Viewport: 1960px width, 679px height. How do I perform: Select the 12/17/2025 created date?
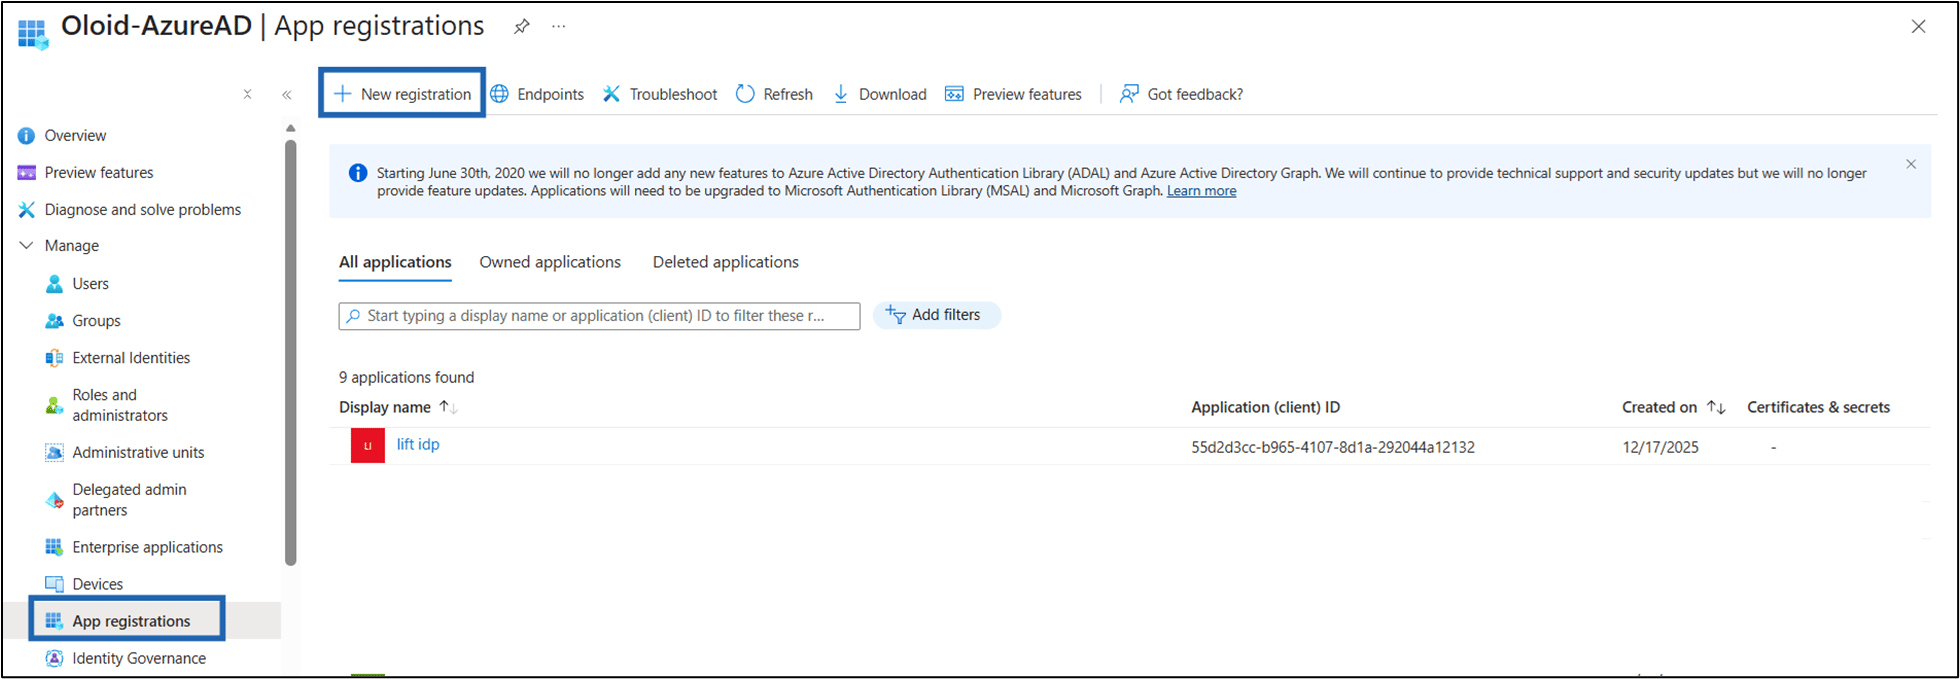point(1660,448)
